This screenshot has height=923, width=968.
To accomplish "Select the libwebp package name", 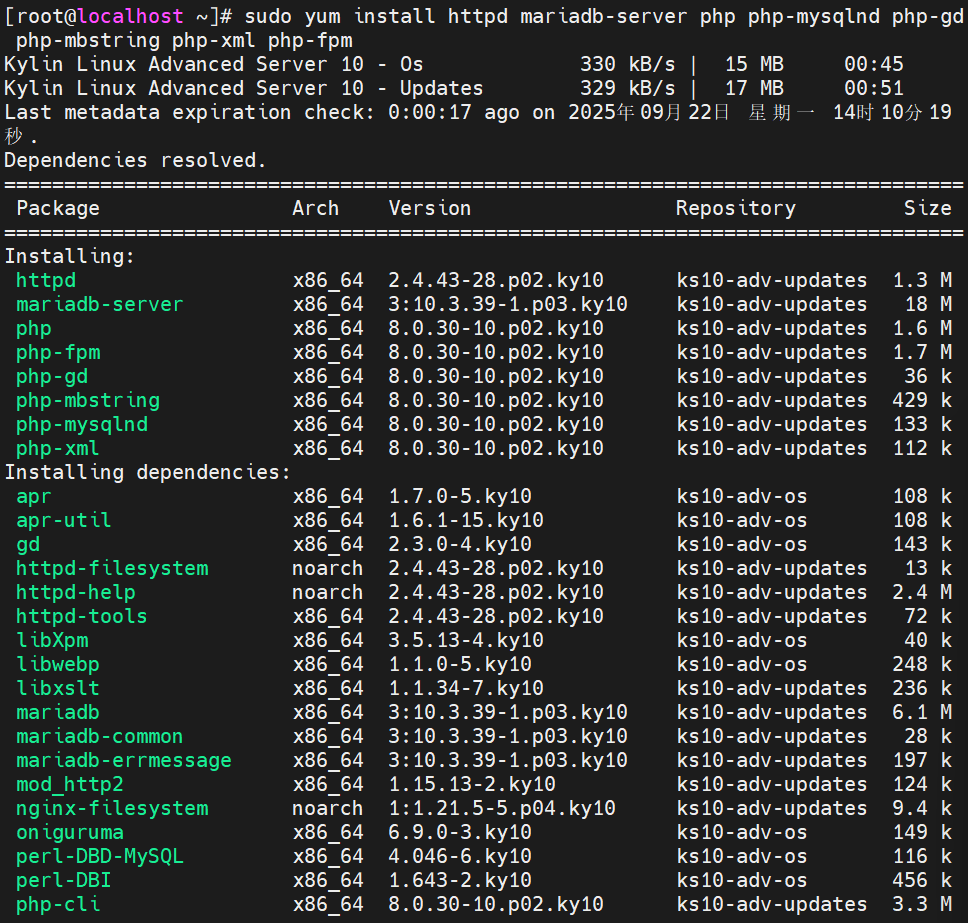I will (57, 665).
